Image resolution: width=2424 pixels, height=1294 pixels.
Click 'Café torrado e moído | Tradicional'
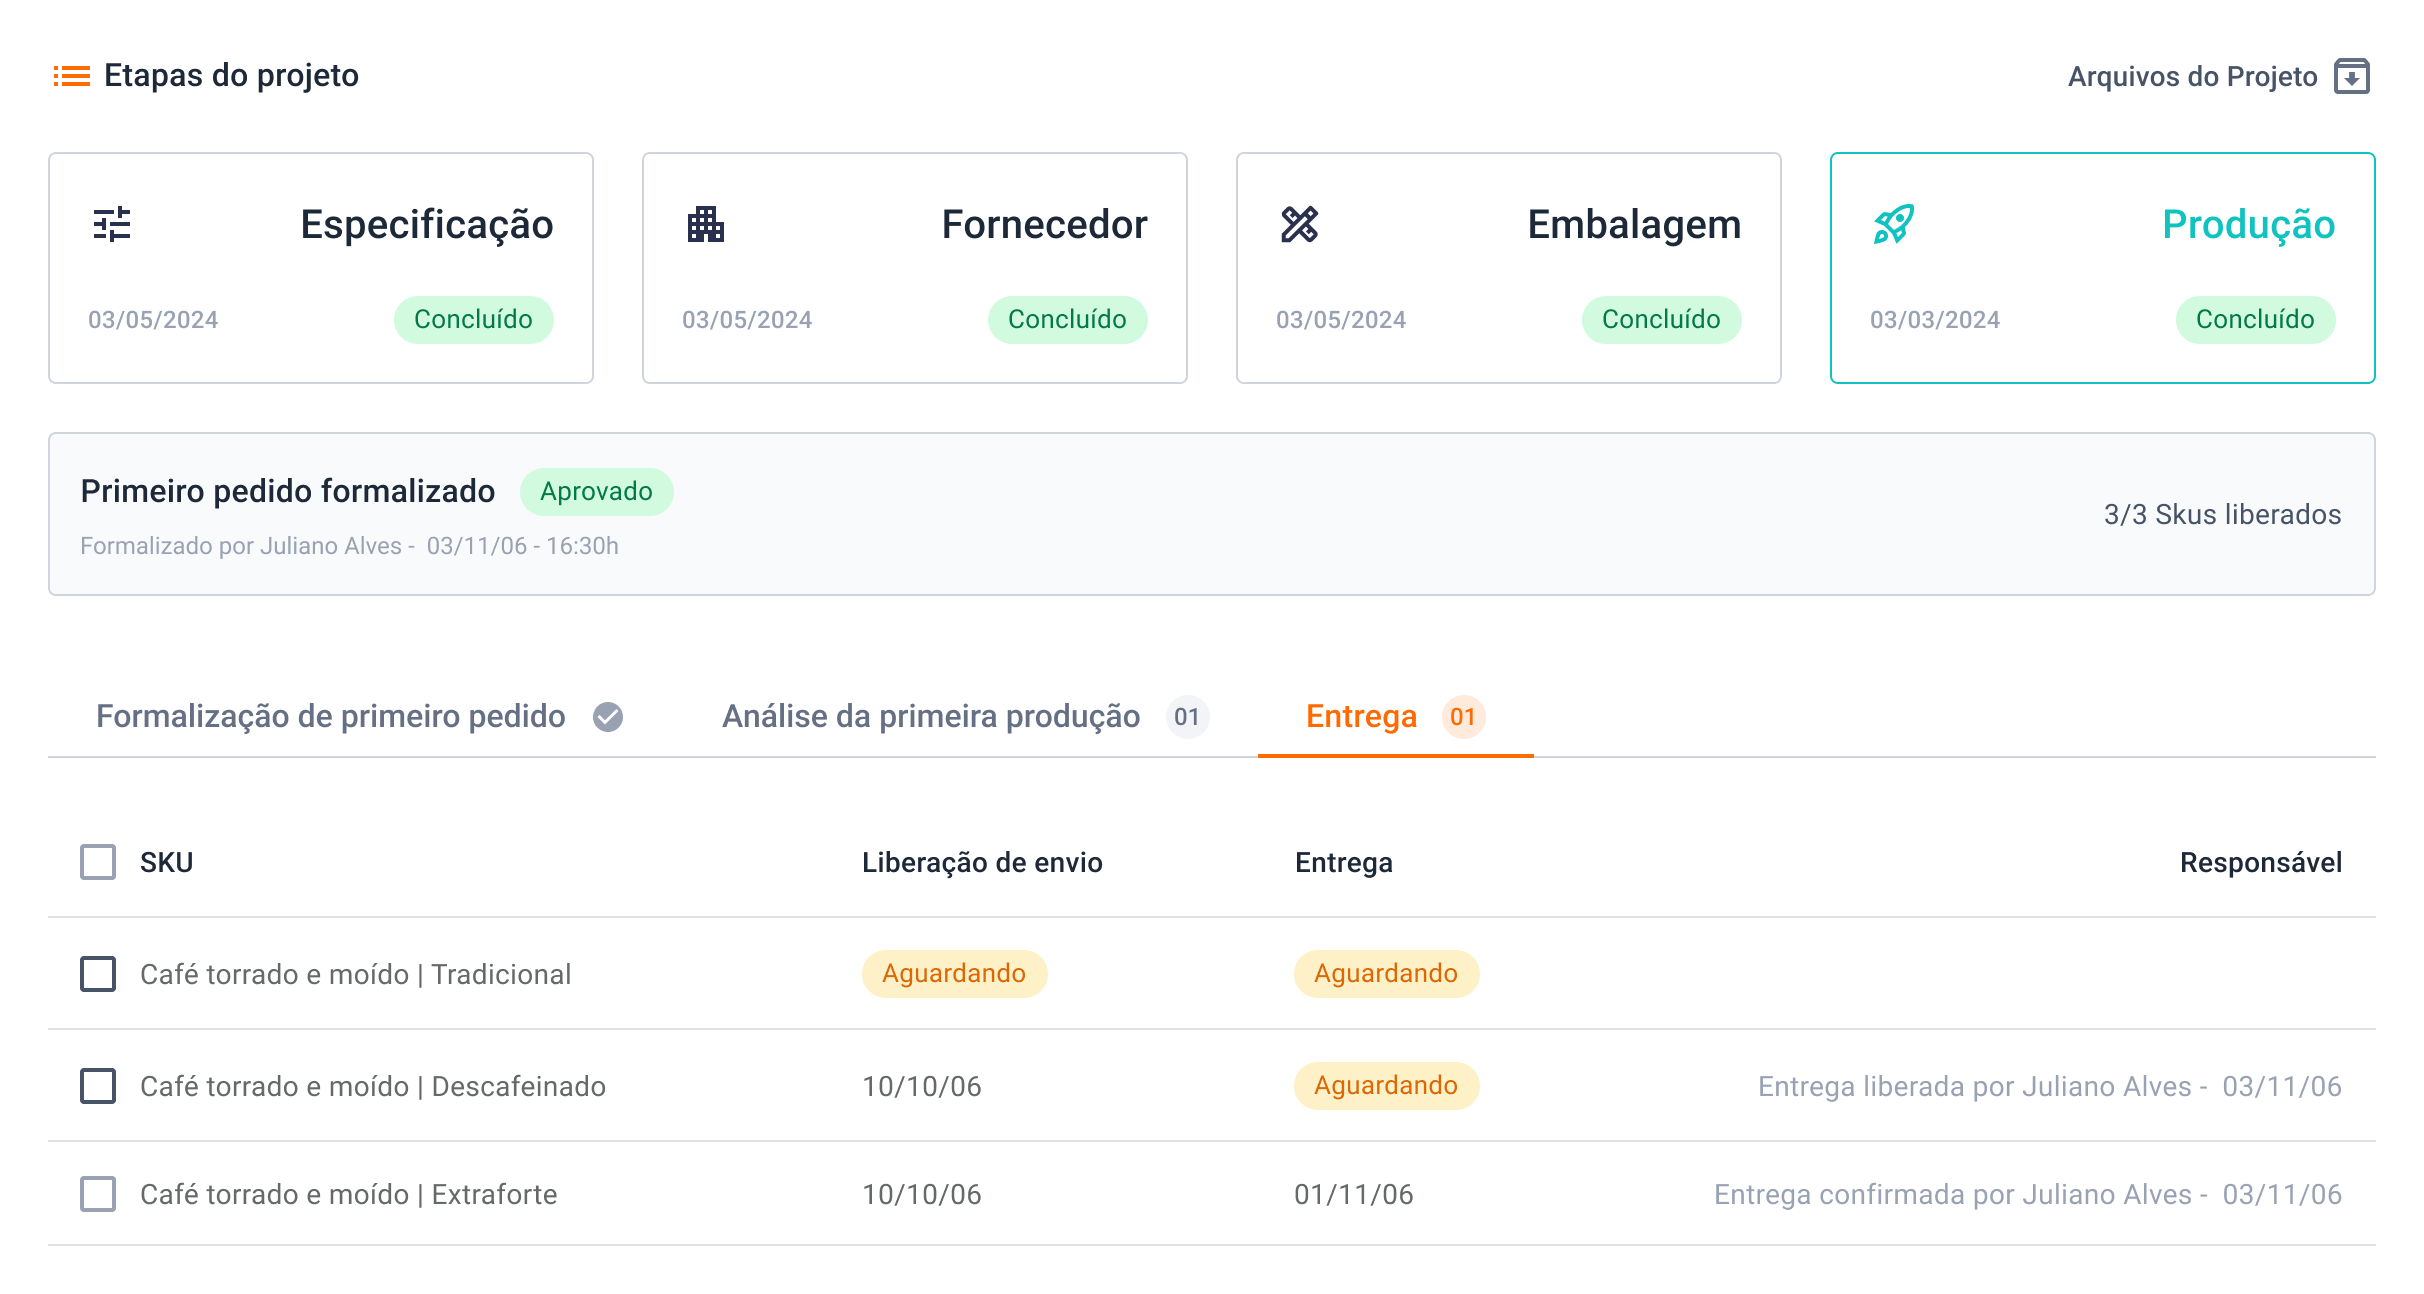point(356,975)
